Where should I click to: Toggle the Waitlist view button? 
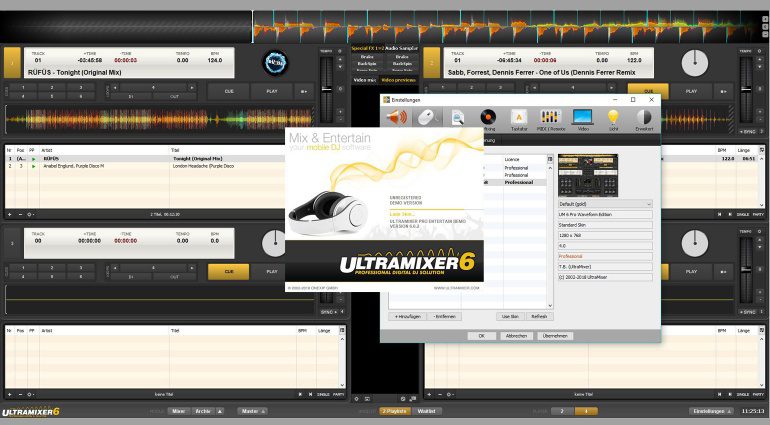pos(426,411)
